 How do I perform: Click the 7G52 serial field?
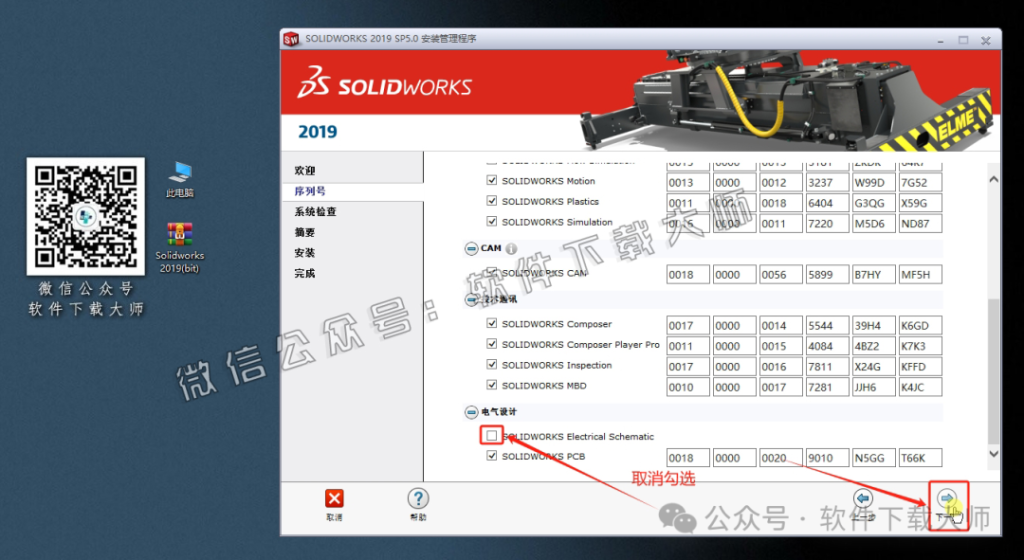pyautogui.click(x=921, y=183)
